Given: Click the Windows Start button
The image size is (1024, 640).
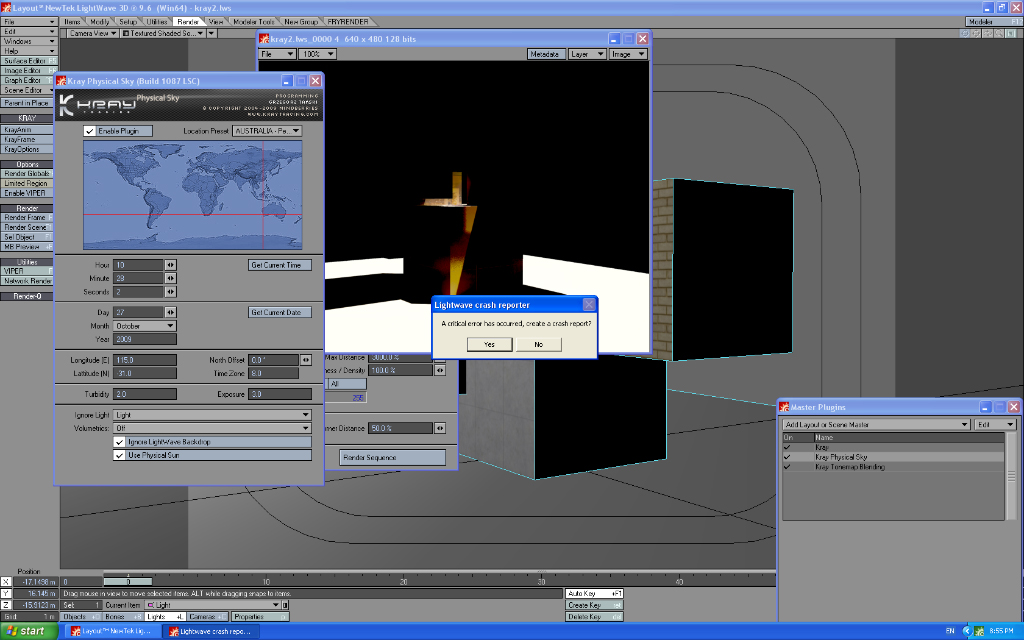Looking at the screenshot, I should pos(25,631).
